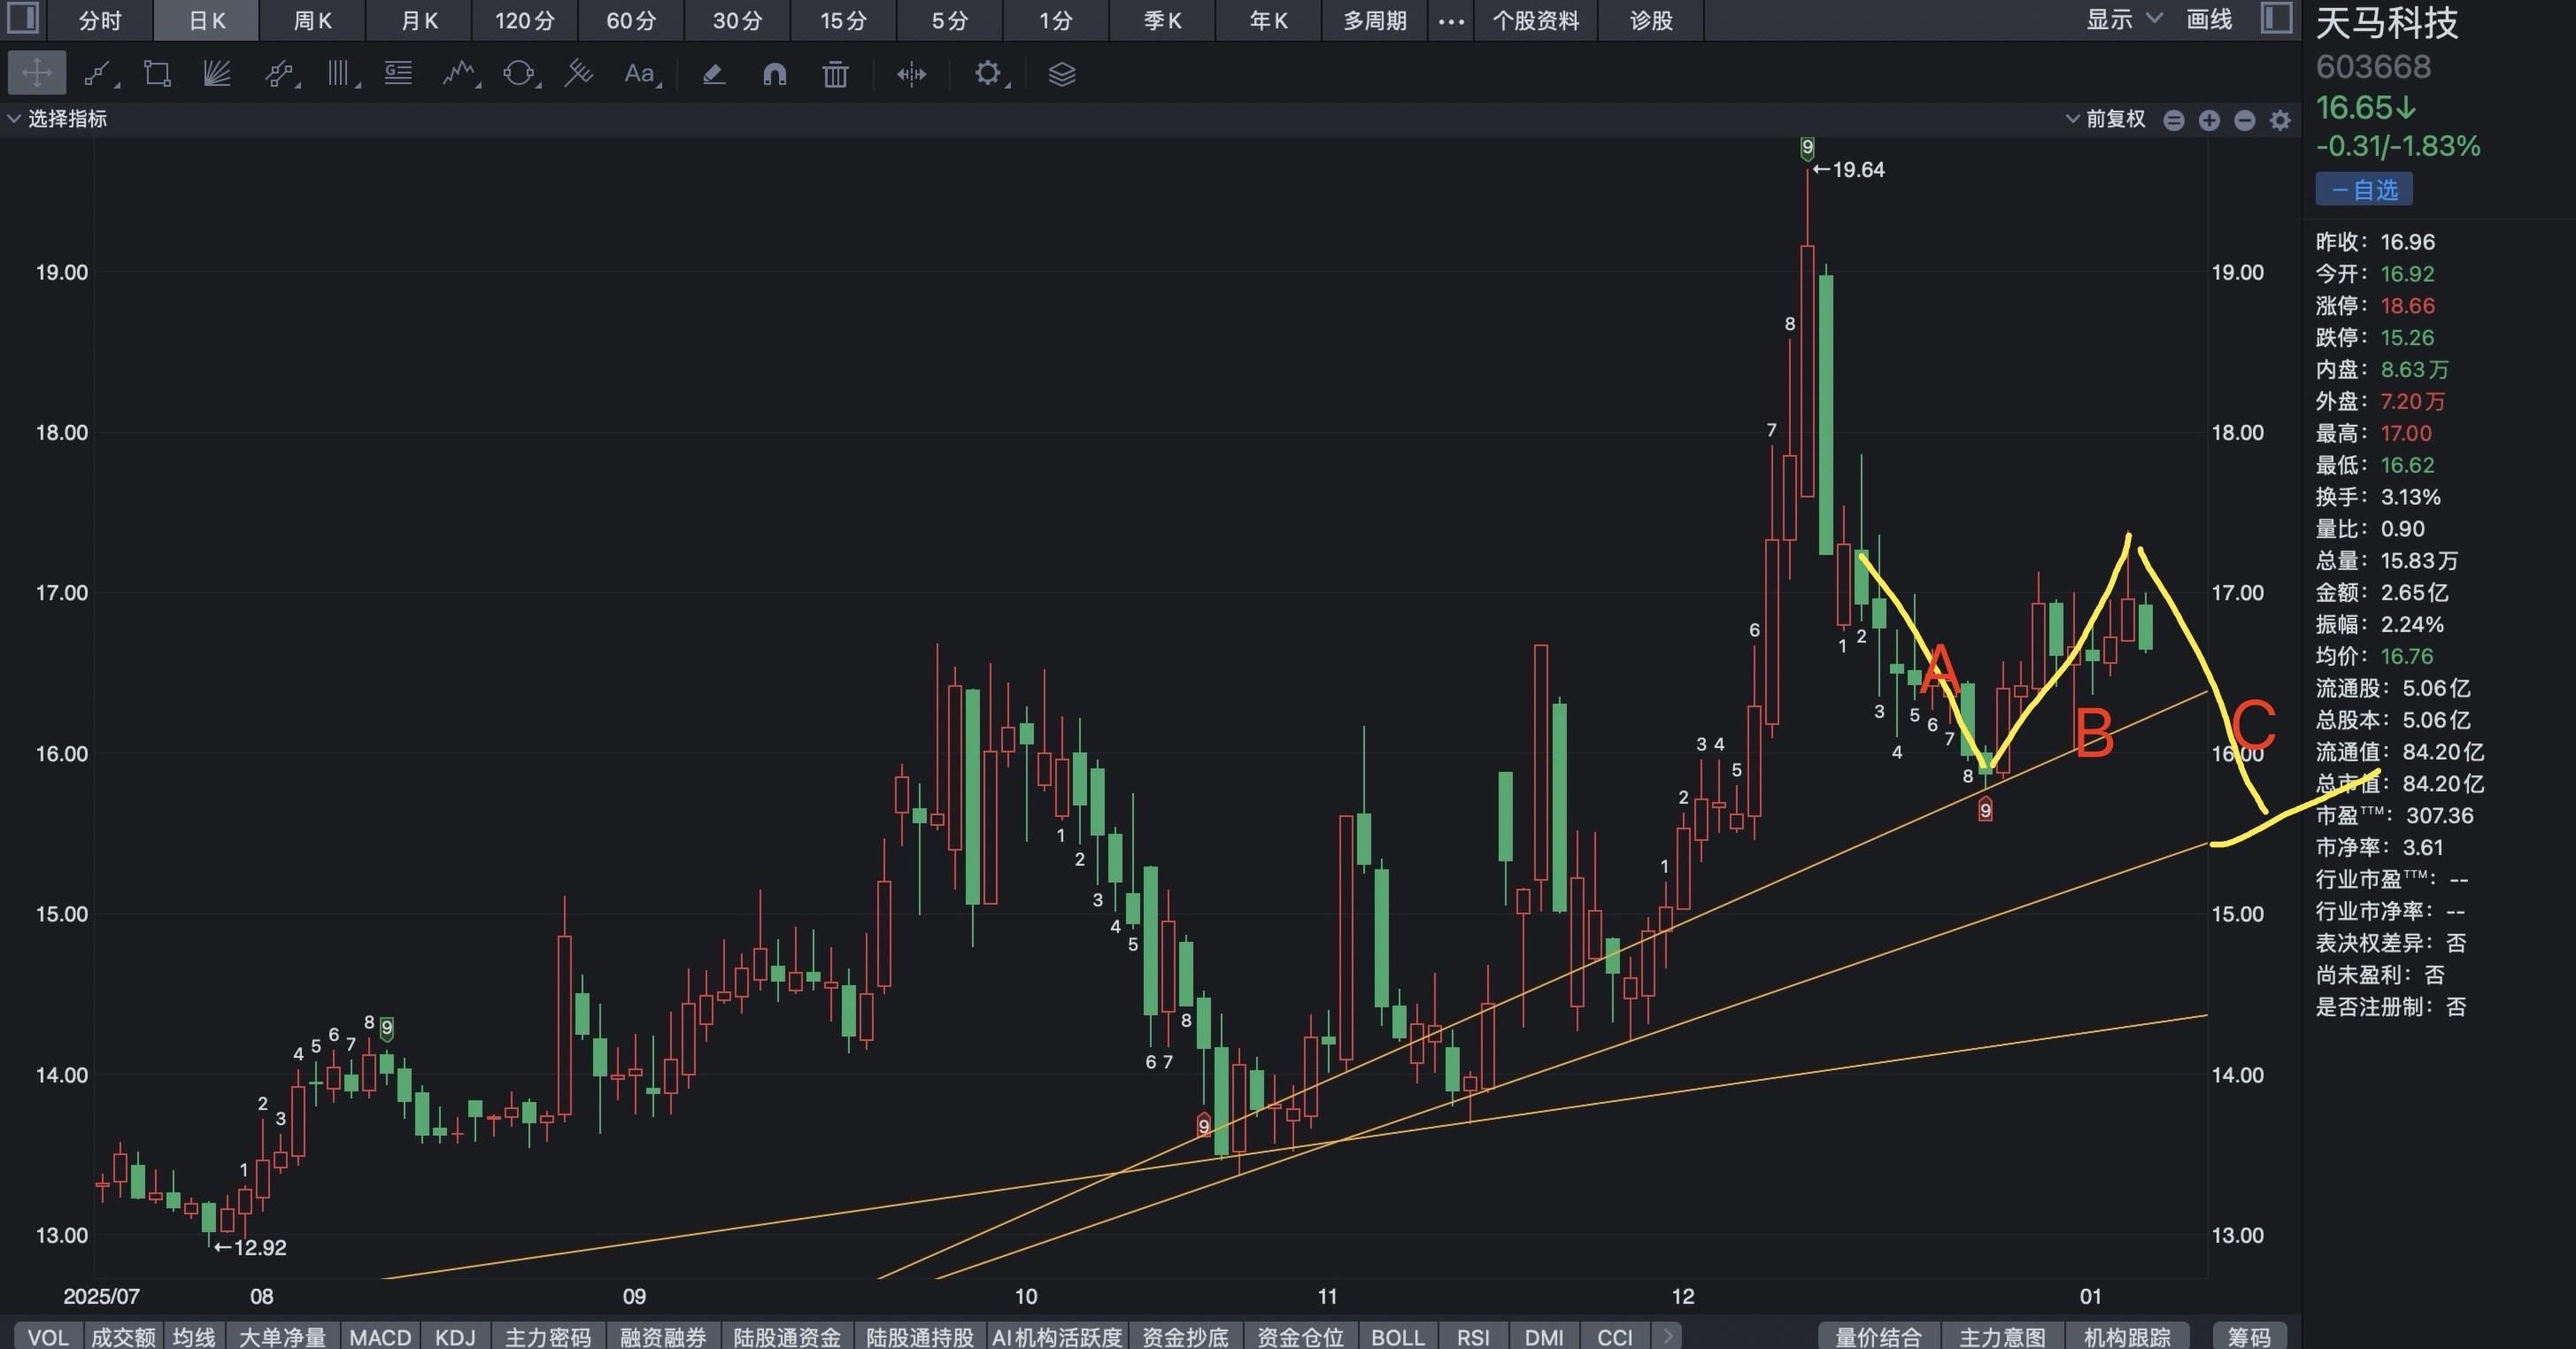This screenshot has height=1349, width=2576.
Task: Choose the Aa text annotation tool
Action: 639,73
